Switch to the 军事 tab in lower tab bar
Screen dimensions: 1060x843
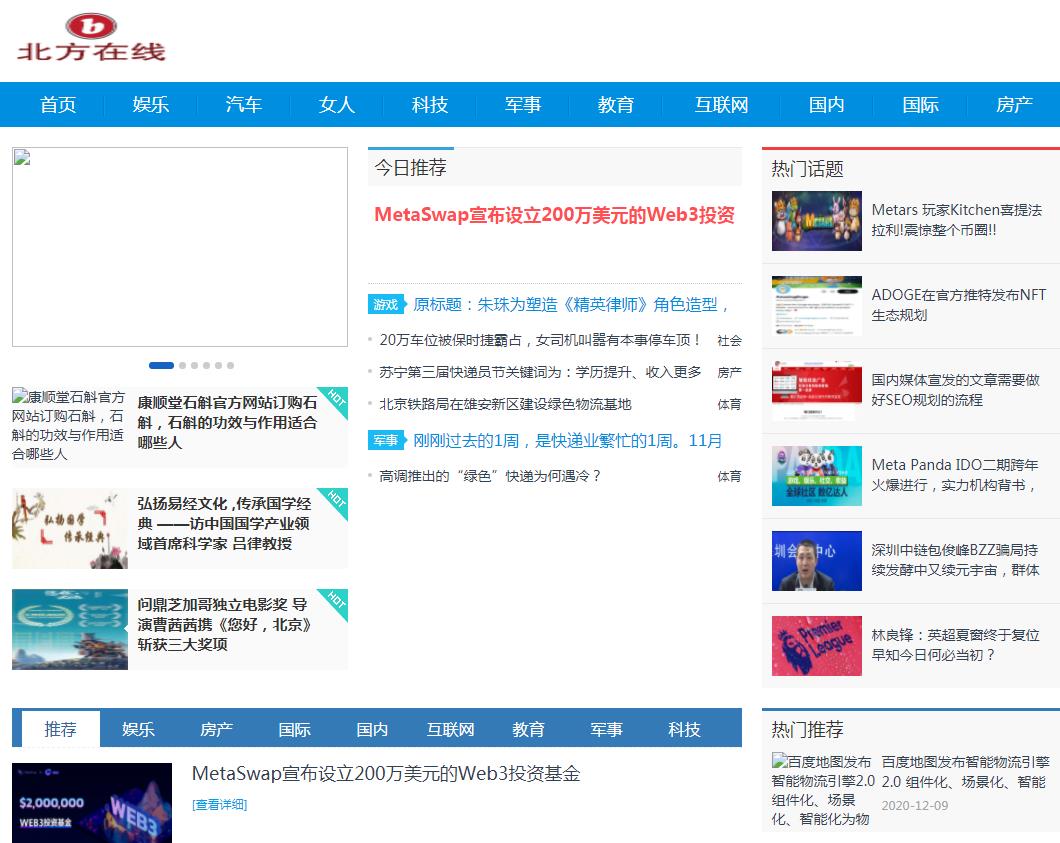point(606,729)
